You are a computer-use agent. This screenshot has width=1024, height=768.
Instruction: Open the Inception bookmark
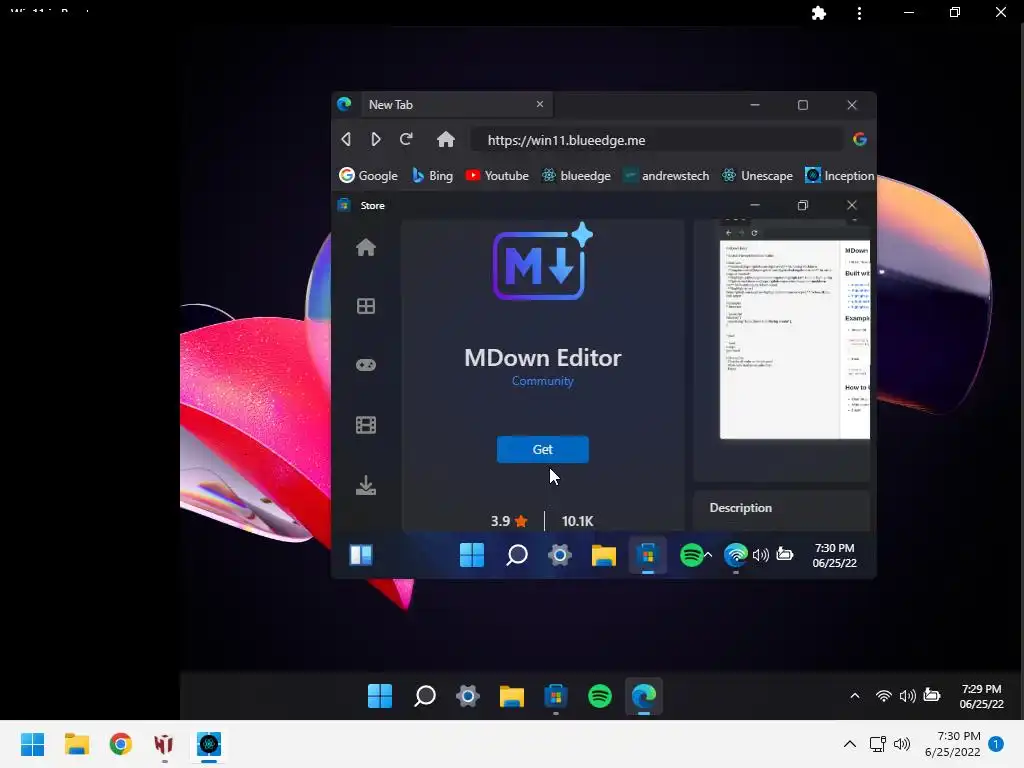pyautogui.click(x=840, y=176)
